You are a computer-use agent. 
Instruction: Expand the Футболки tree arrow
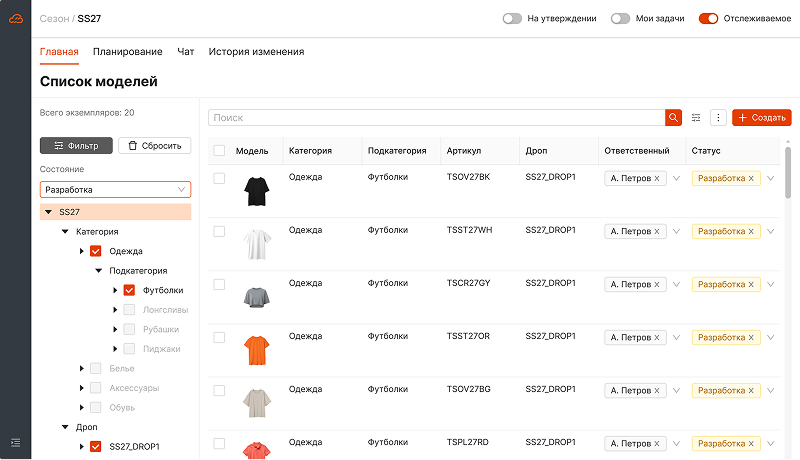coord(115,290)
